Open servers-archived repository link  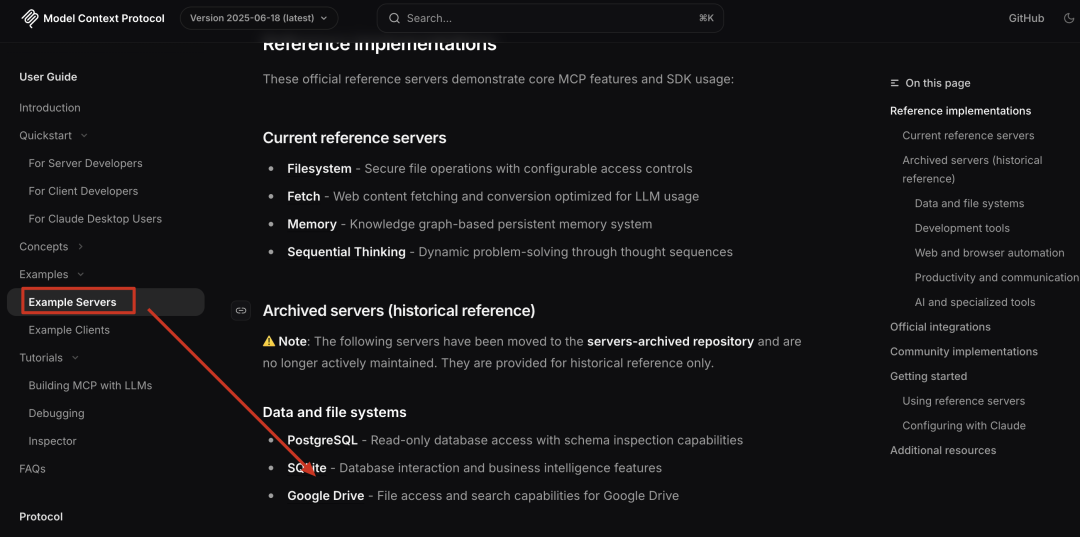point(670,341)
